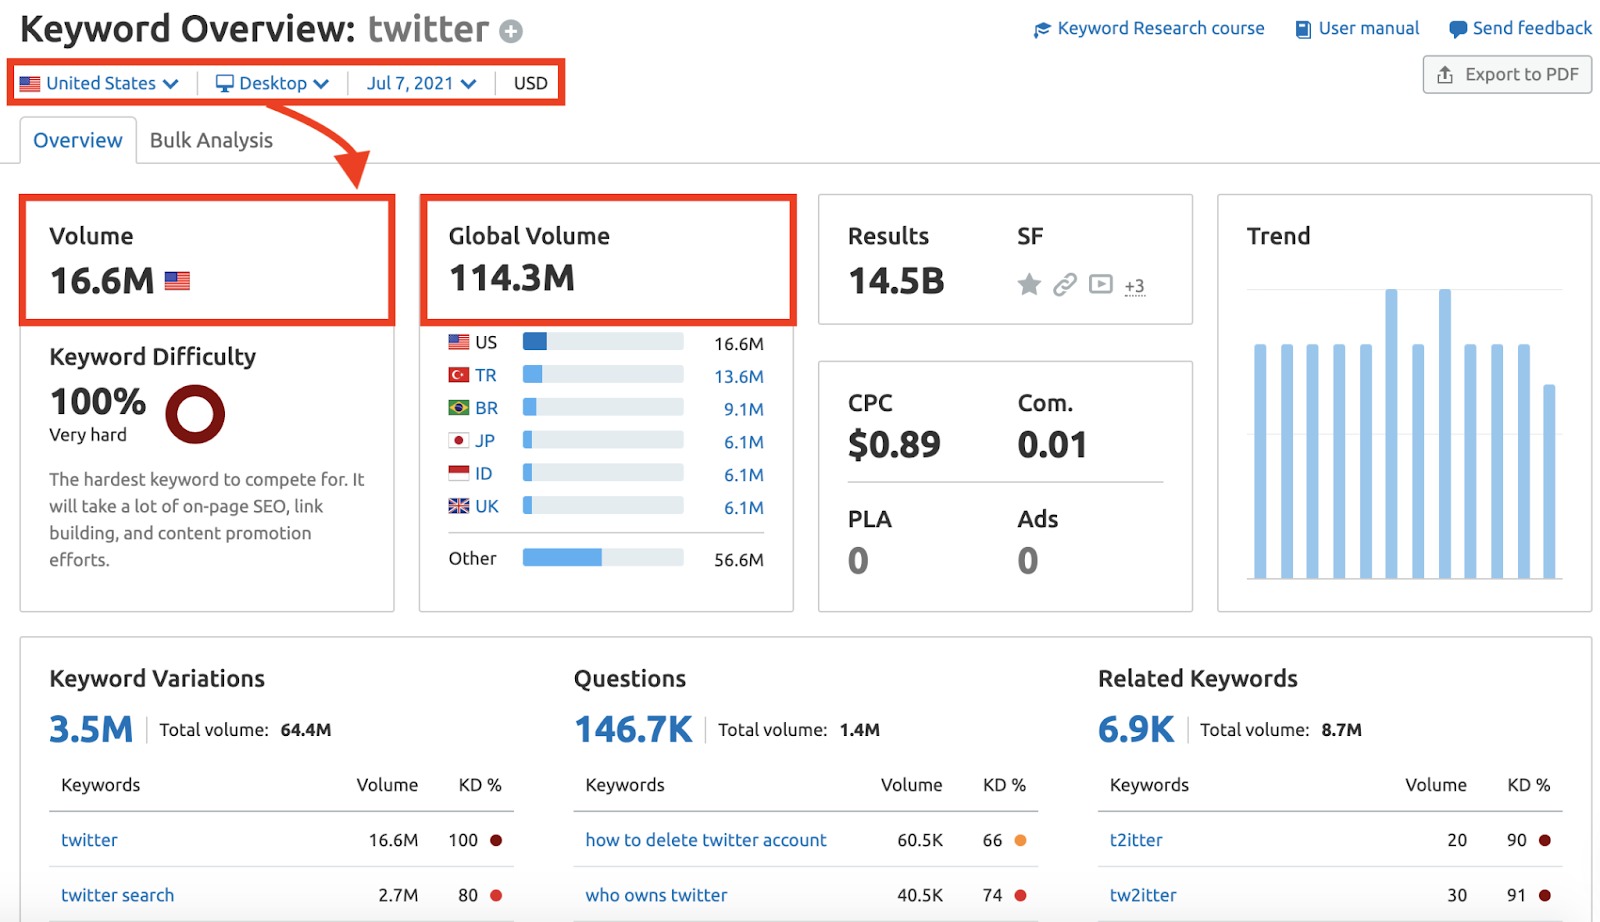Open the Jul 7, 2021 date dropdown

click(421, 83)
